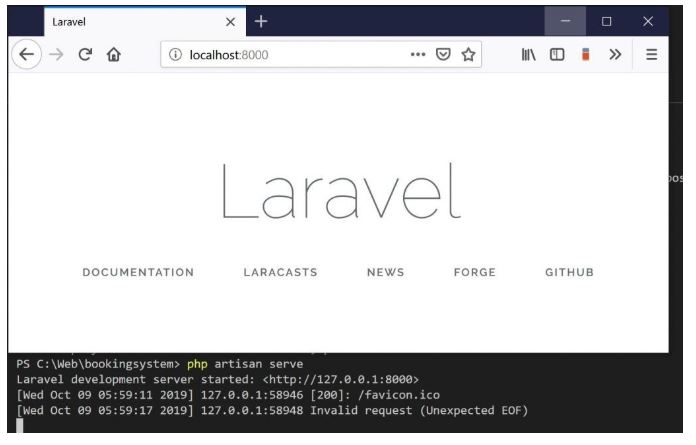Open the LARACASTS link

(281, 272)
